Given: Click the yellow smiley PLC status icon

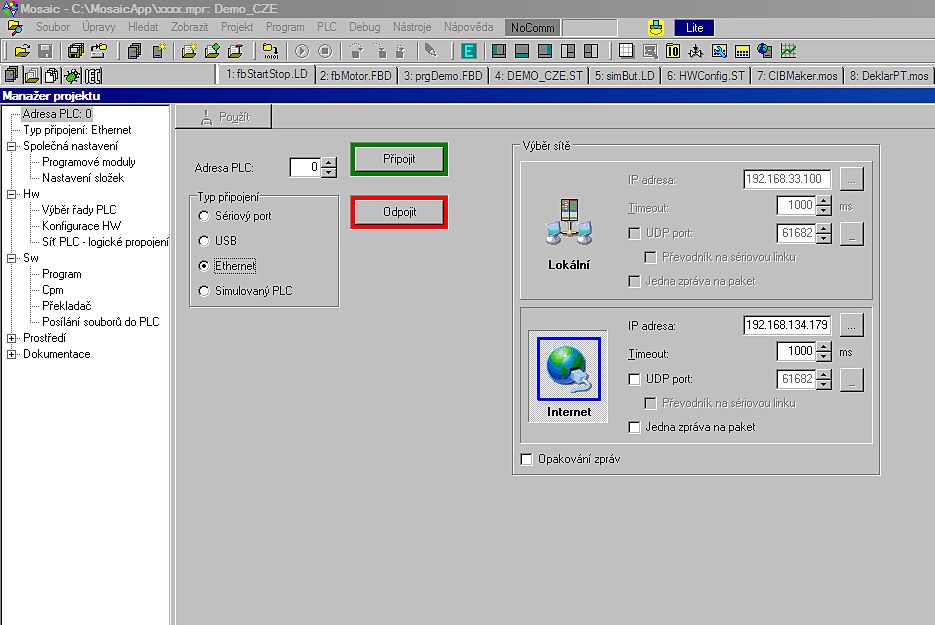Looking at the screenshot, I should (656, 27).
